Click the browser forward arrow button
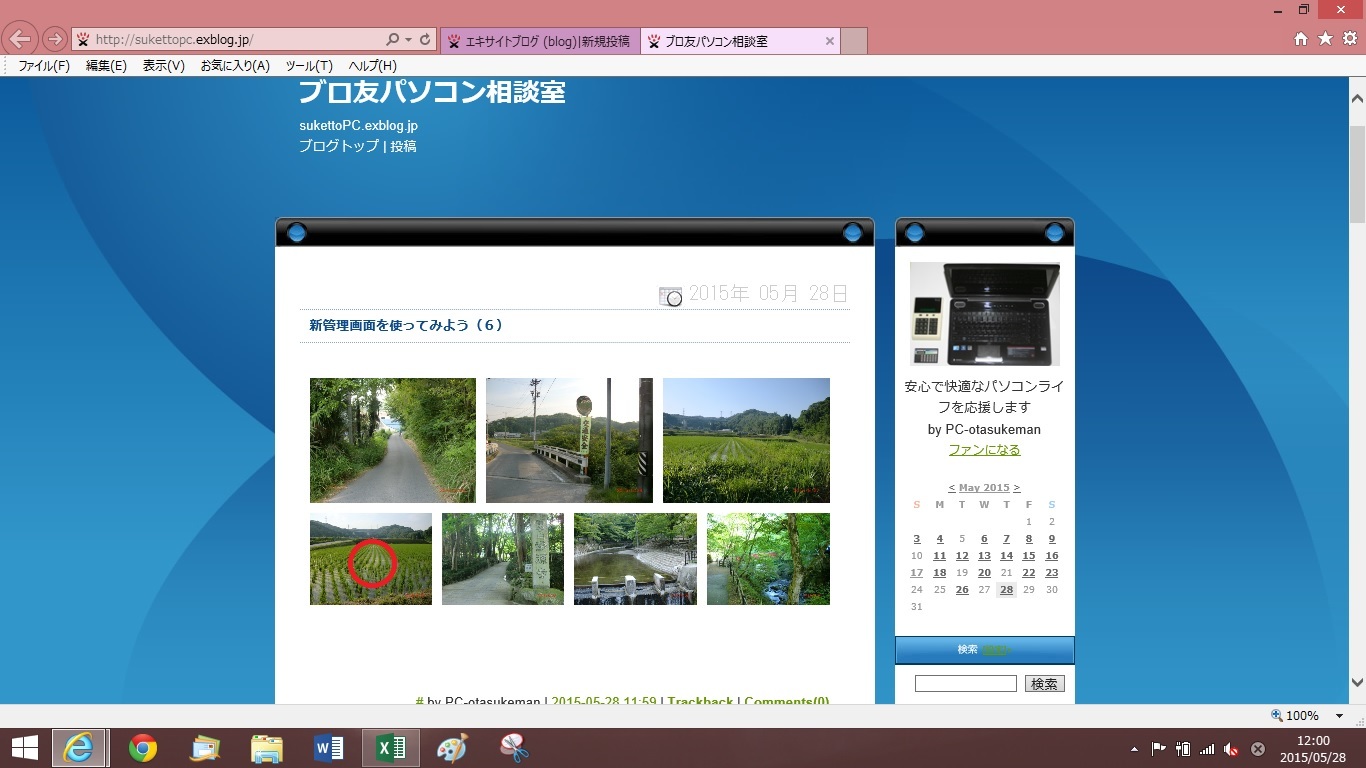This screenshot has height=768, width=1366. [x=55, y=40]
